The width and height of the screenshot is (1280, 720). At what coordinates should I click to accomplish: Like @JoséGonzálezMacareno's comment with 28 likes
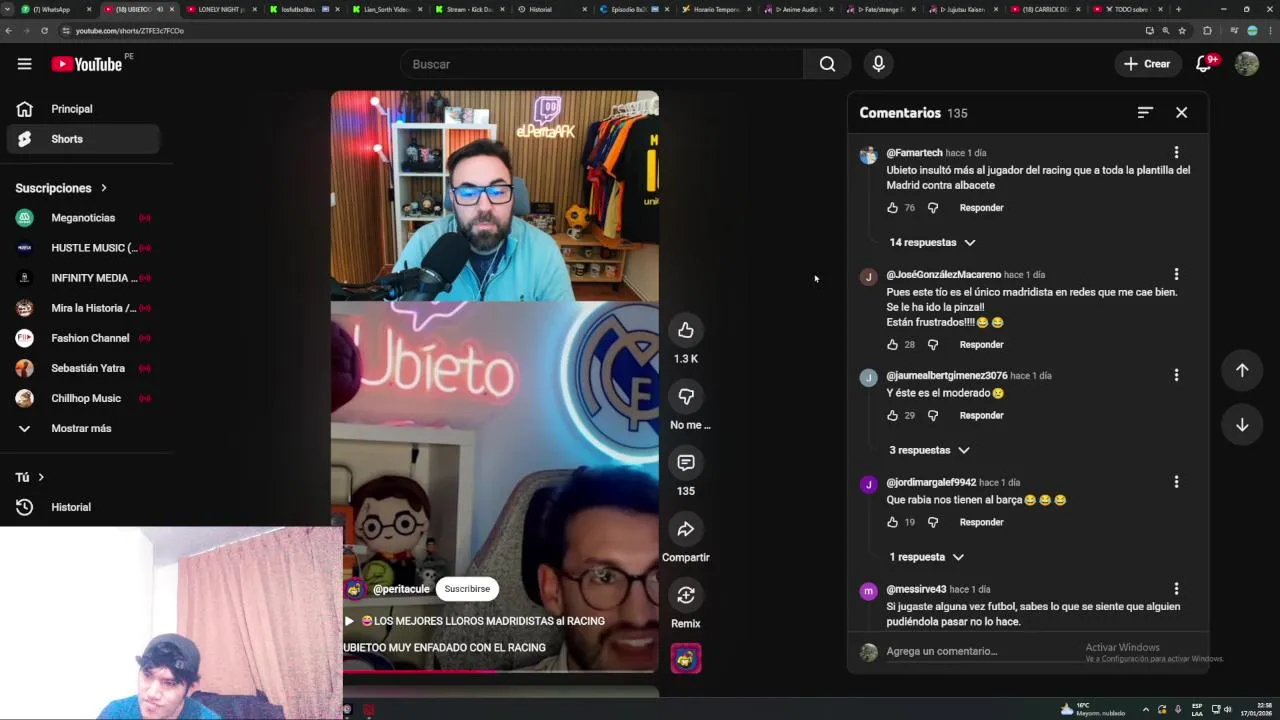tap(892, 345)
